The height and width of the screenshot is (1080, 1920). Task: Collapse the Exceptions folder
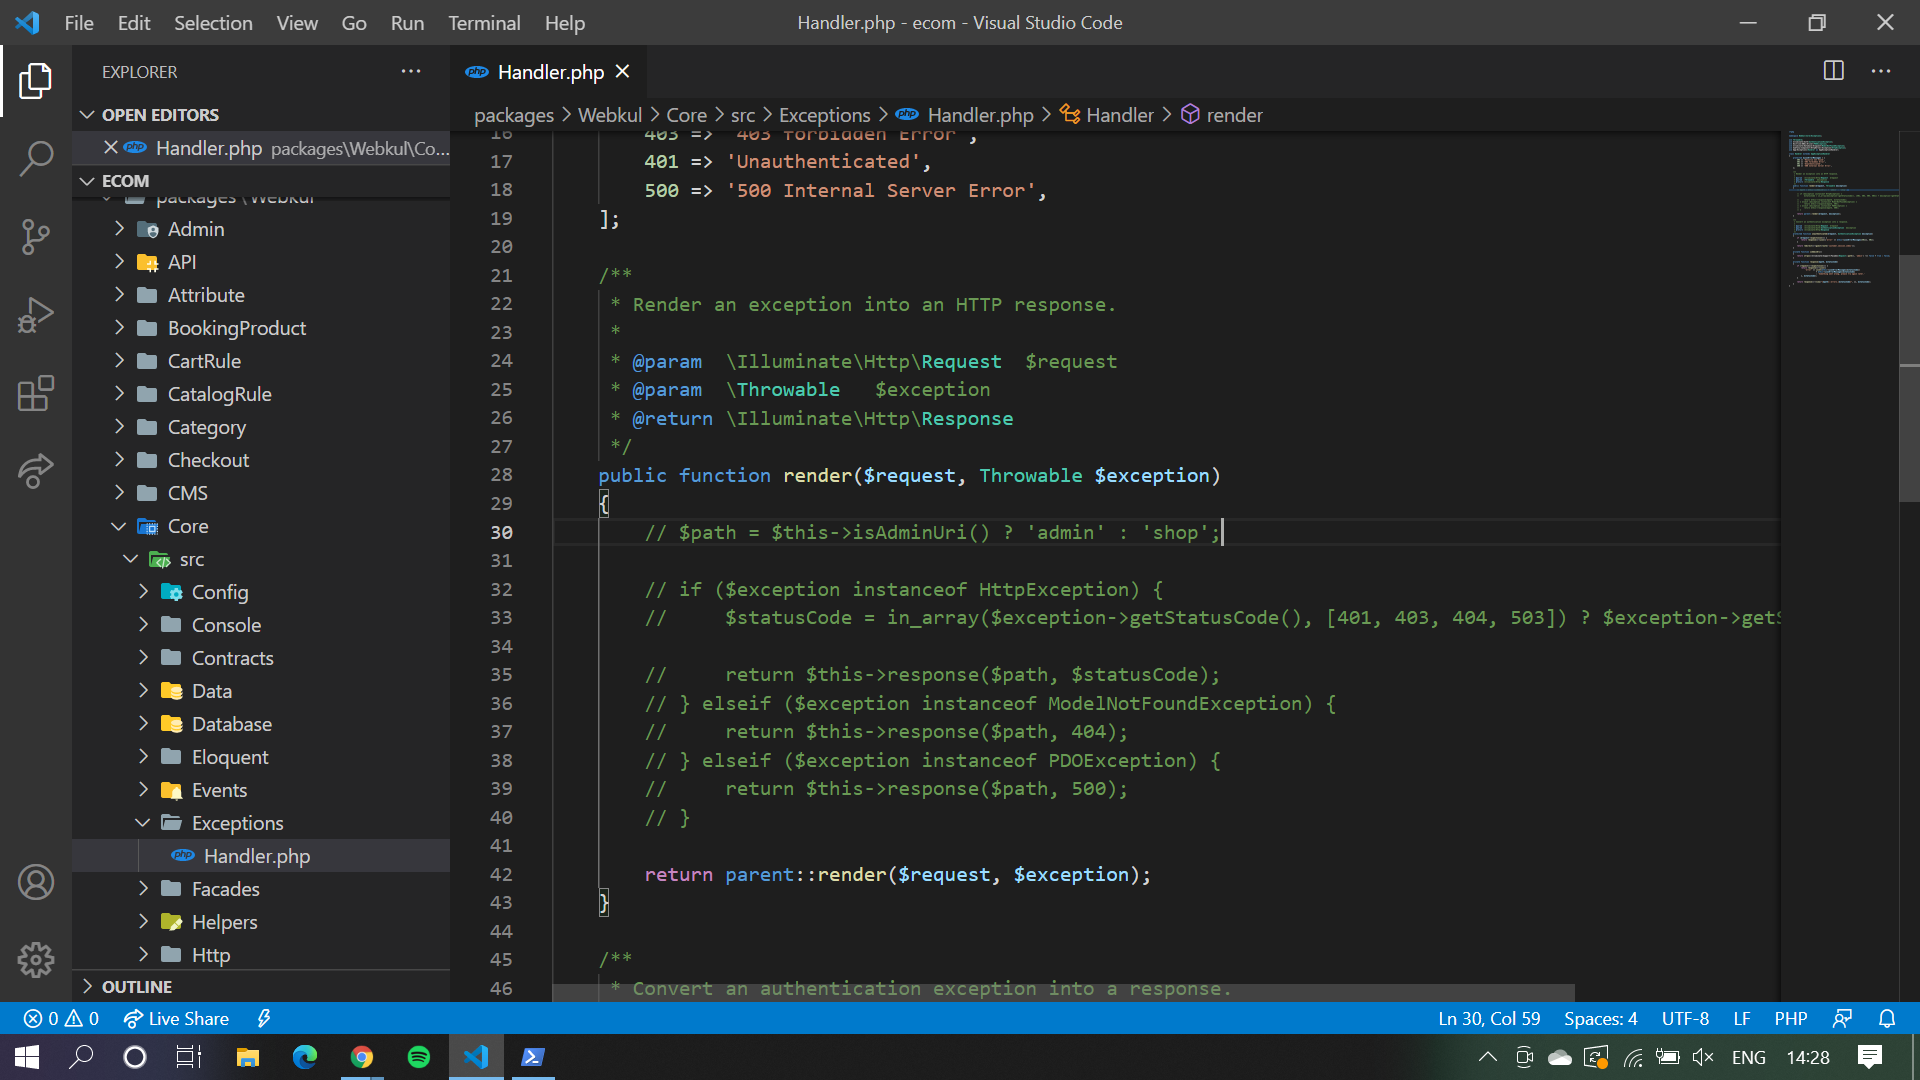[x=261, y=823]
